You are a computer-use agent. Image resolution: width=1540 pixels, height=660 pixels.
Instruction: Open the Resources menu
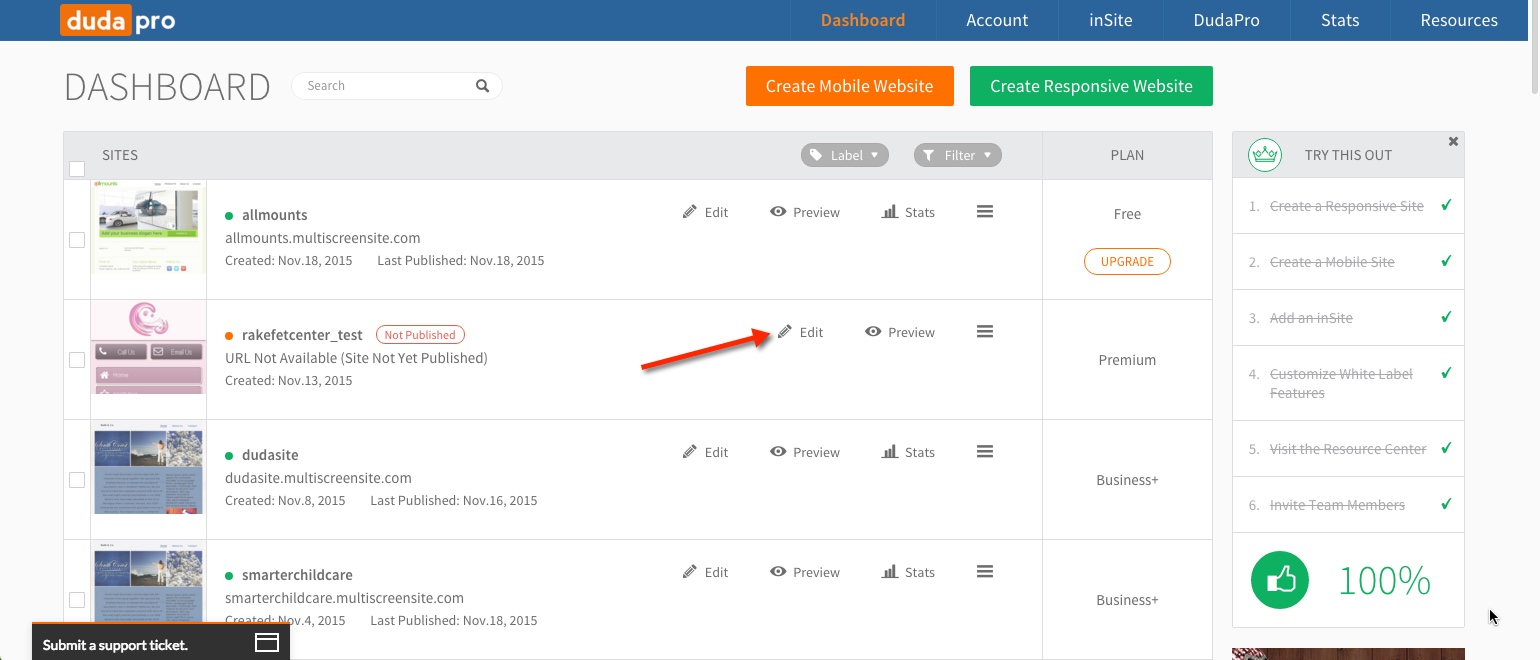(1459, 20)
